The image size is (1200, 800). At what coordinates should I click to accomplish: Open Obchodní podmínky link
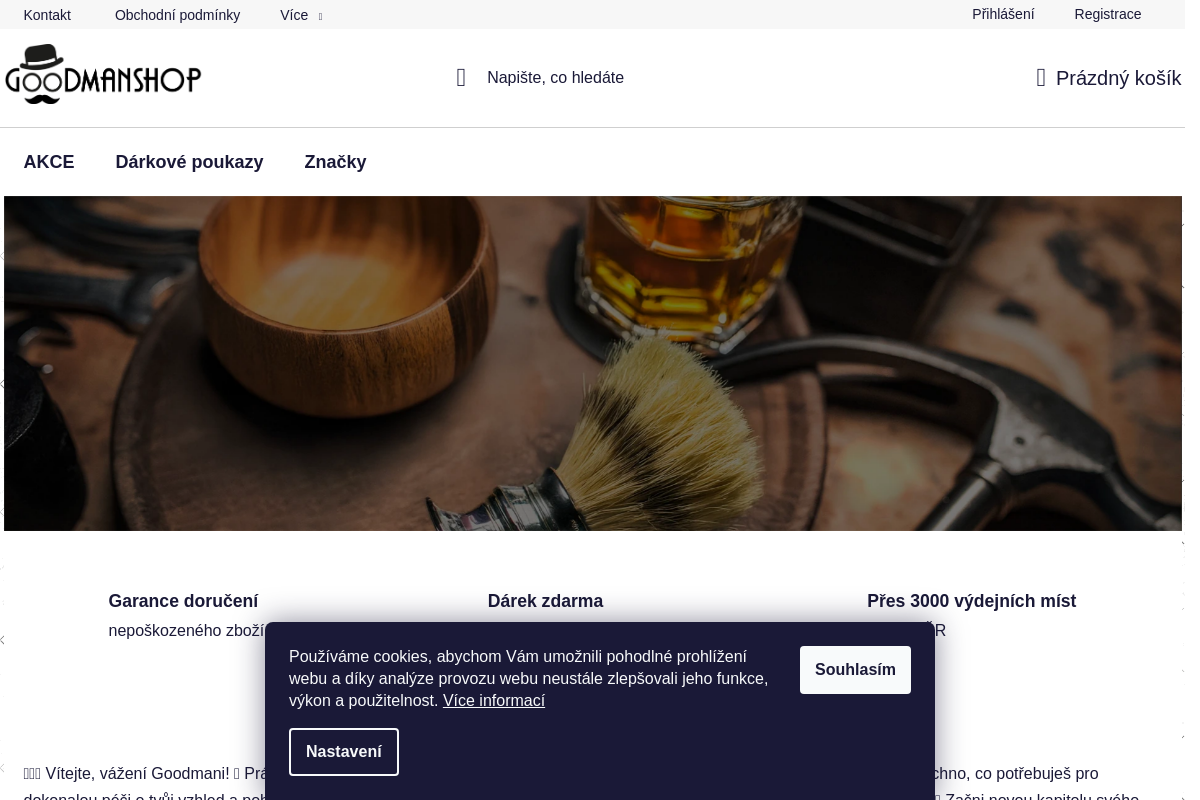point(177,15)
